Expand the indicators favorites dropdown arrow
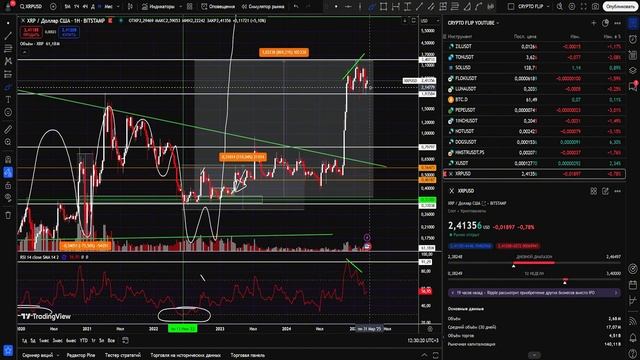This screenshot has width=640, height=360. click(180, 7)
